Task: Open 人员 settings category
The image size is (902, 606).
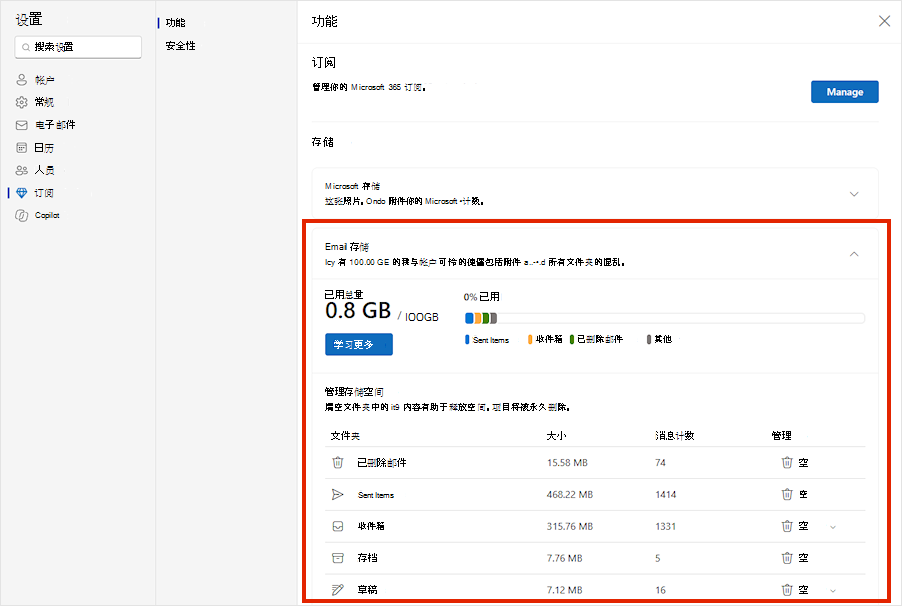Action: (44, 170)
